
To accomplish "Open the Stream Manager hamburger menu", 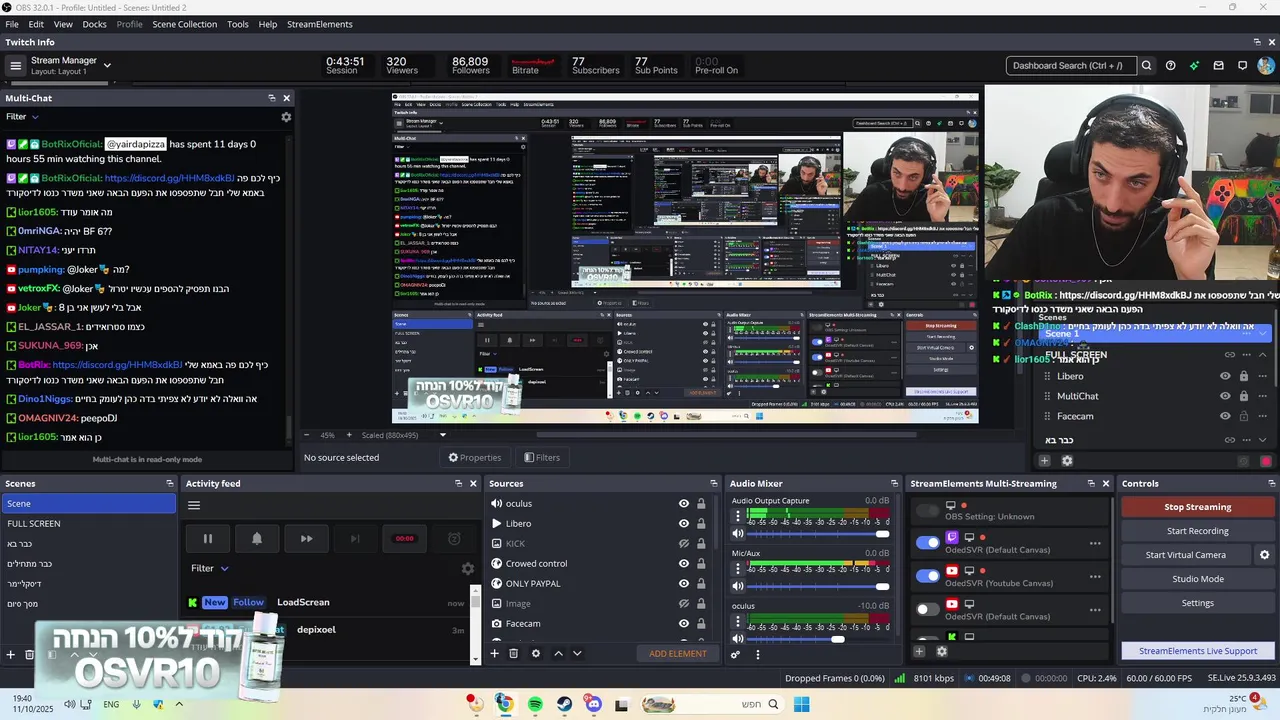I will 15,66.
